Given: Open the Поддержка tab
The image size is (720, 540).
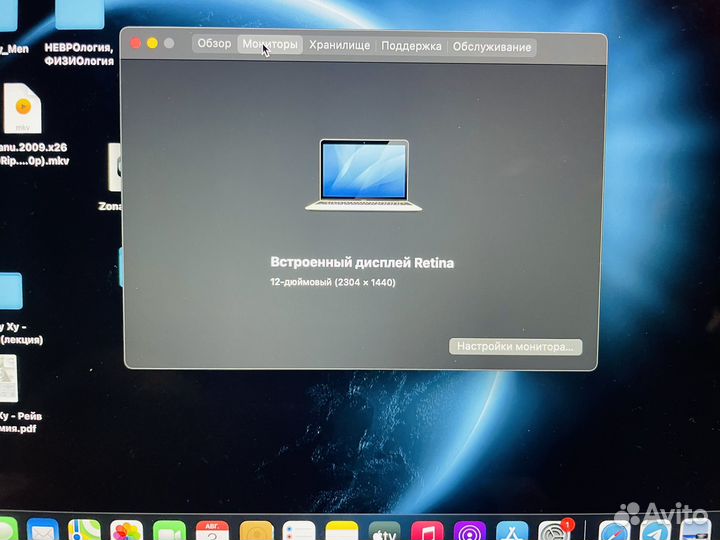Looking at the screenshot, I should (x=411, y=46).
